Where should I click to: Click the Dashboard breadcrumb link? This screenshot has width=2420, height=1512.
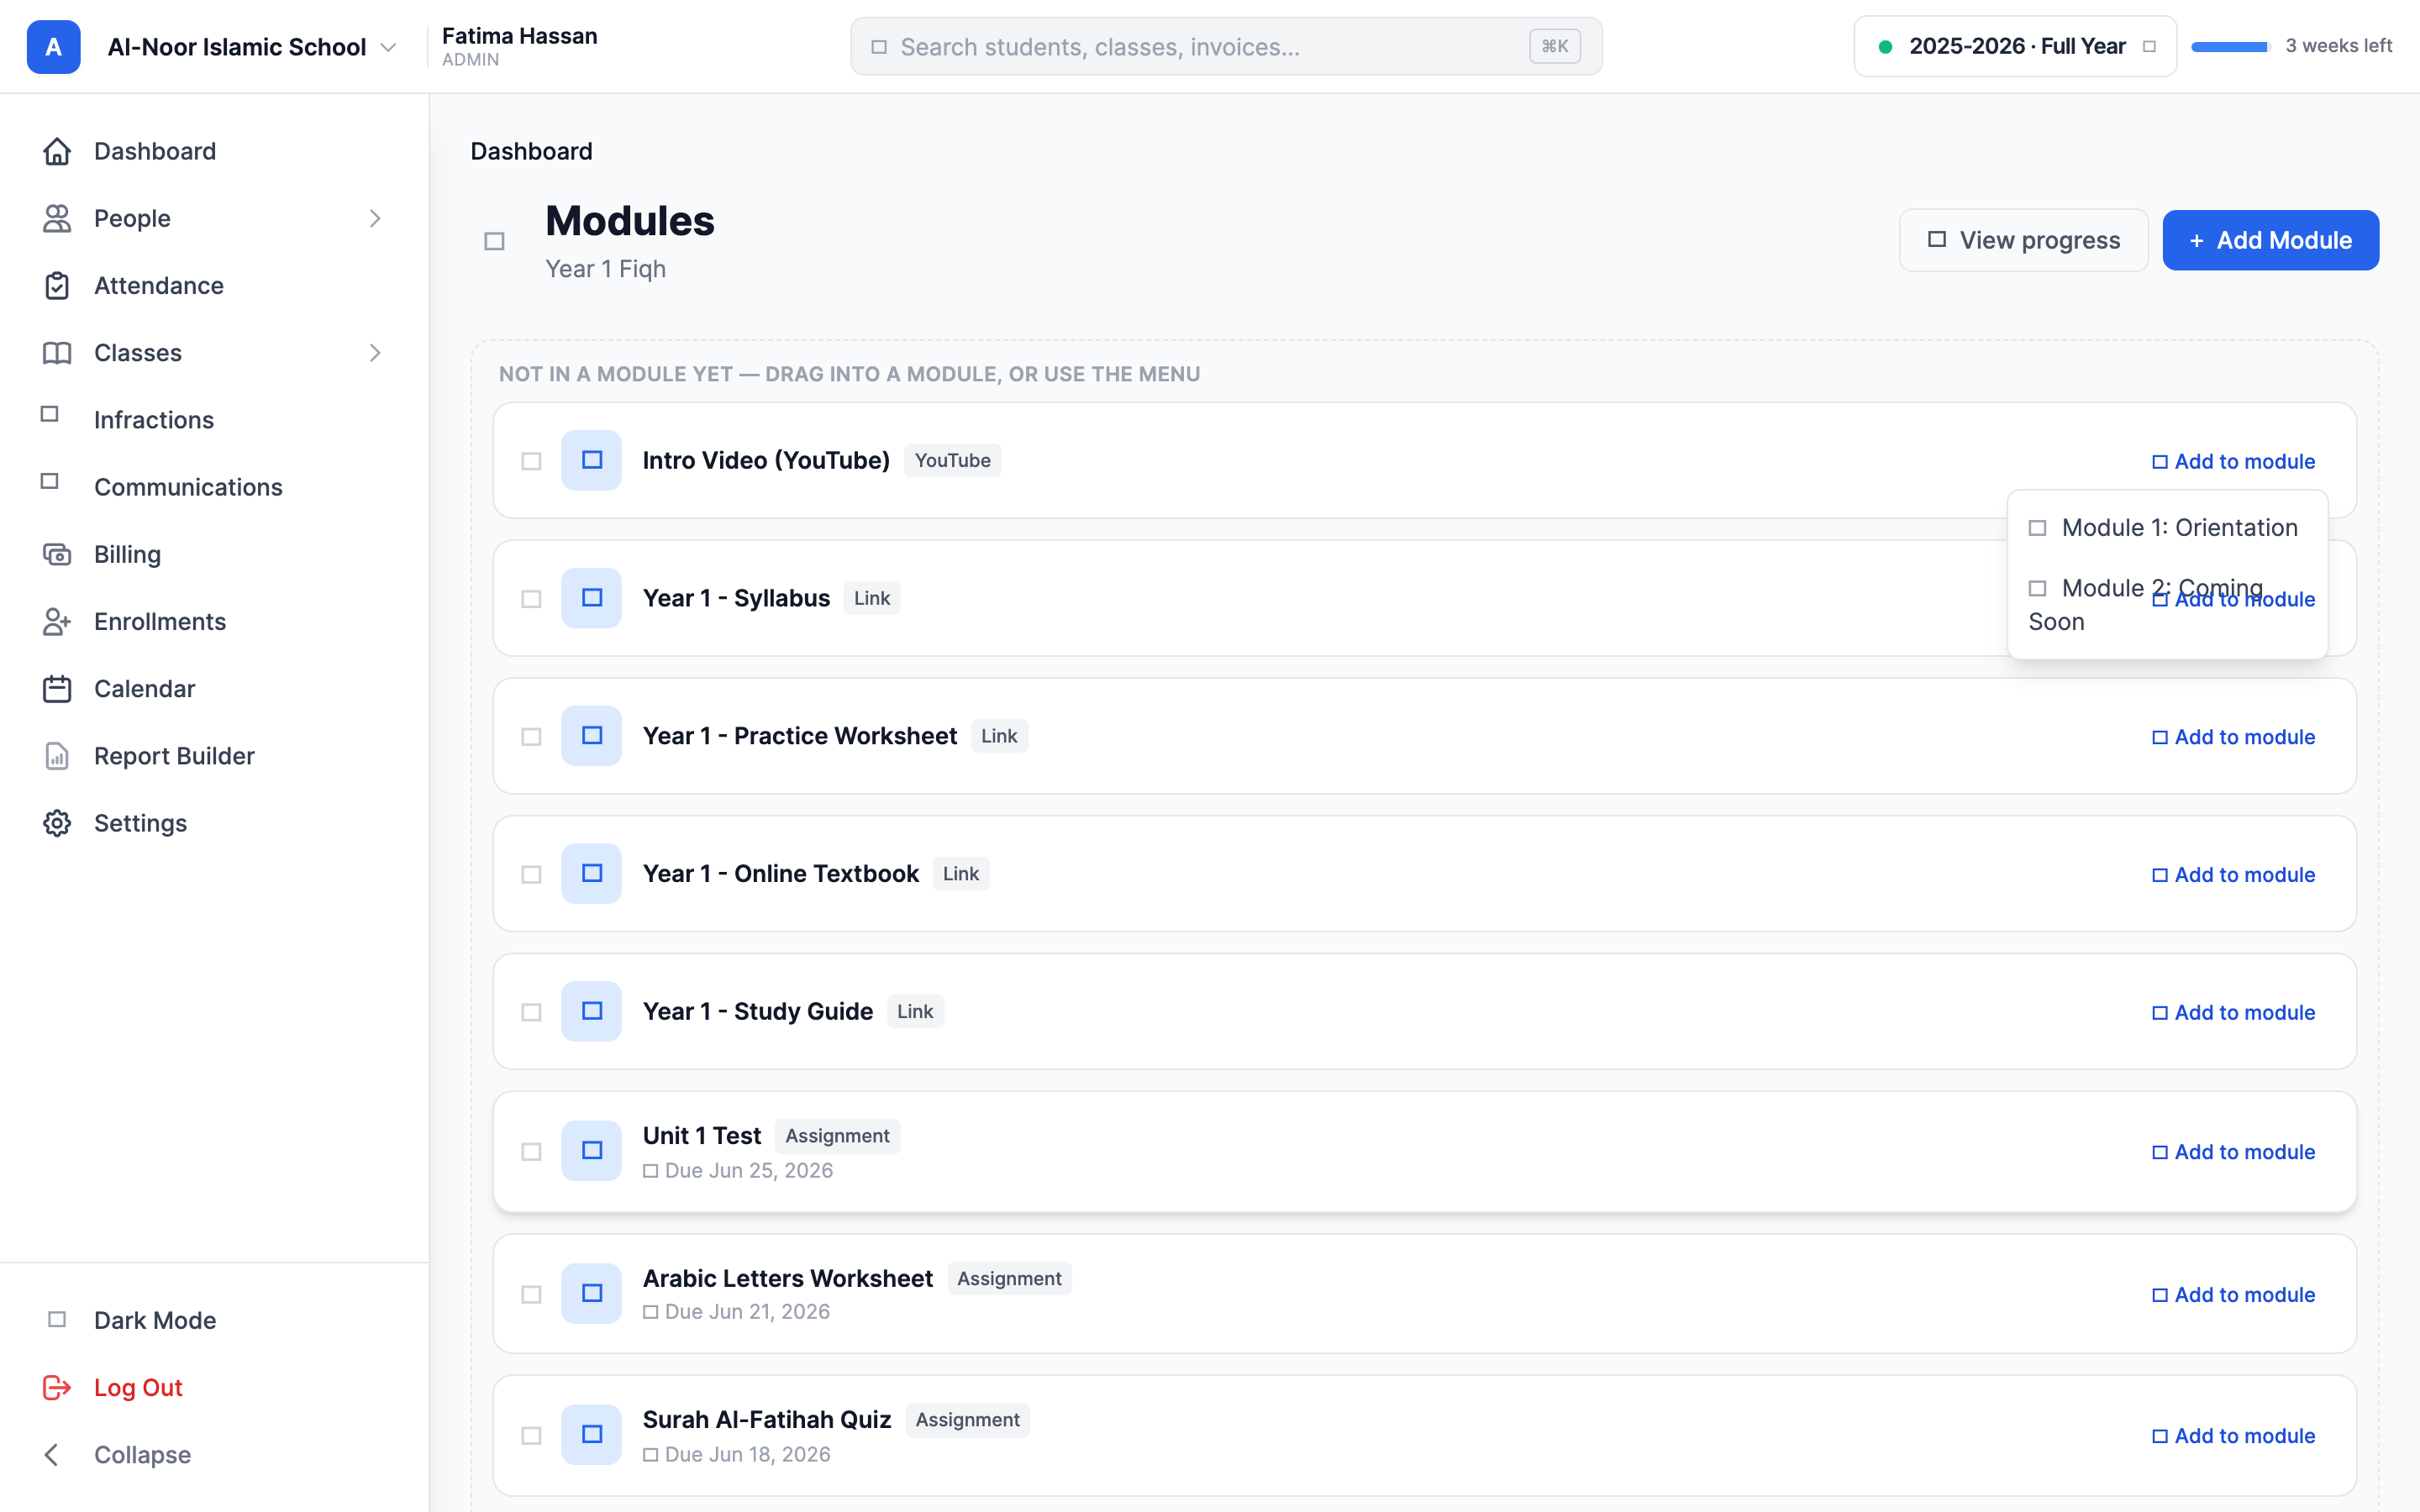click(531, 151)
